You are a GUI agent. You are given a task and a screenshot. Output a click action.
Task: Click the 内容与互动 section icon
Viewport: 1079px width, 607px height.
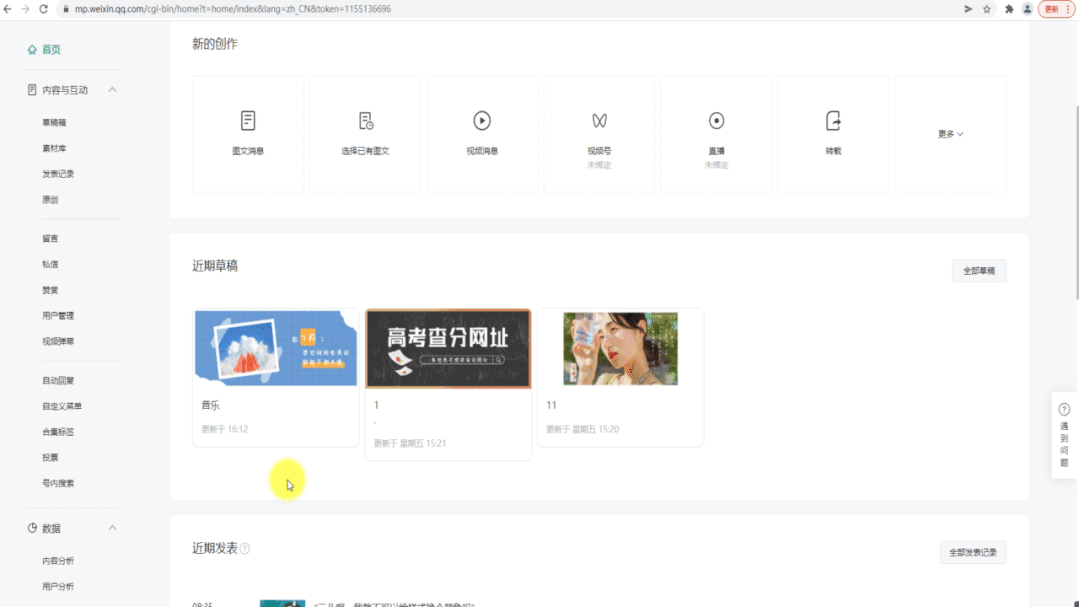click(x=32, y=89)
